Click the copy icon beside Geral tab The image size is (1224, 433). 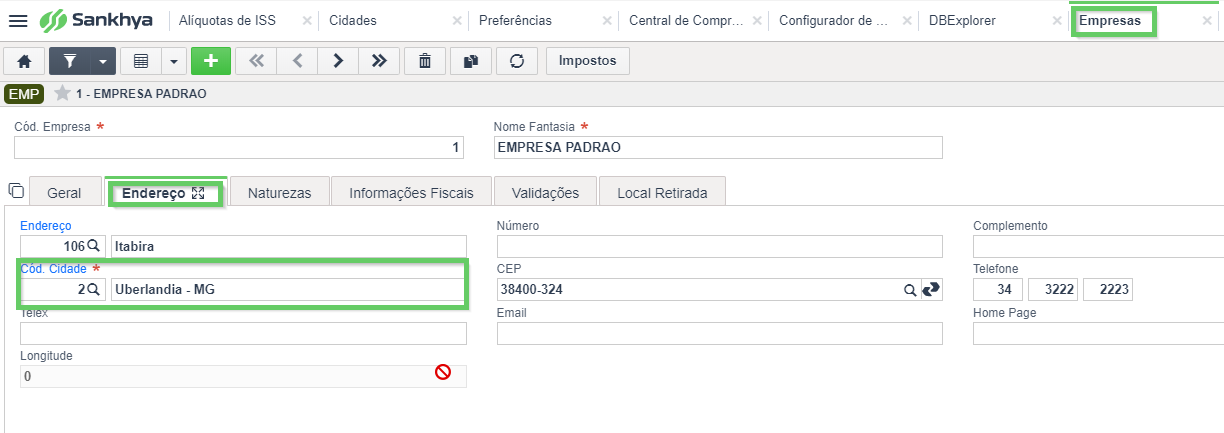pos(15,190)
